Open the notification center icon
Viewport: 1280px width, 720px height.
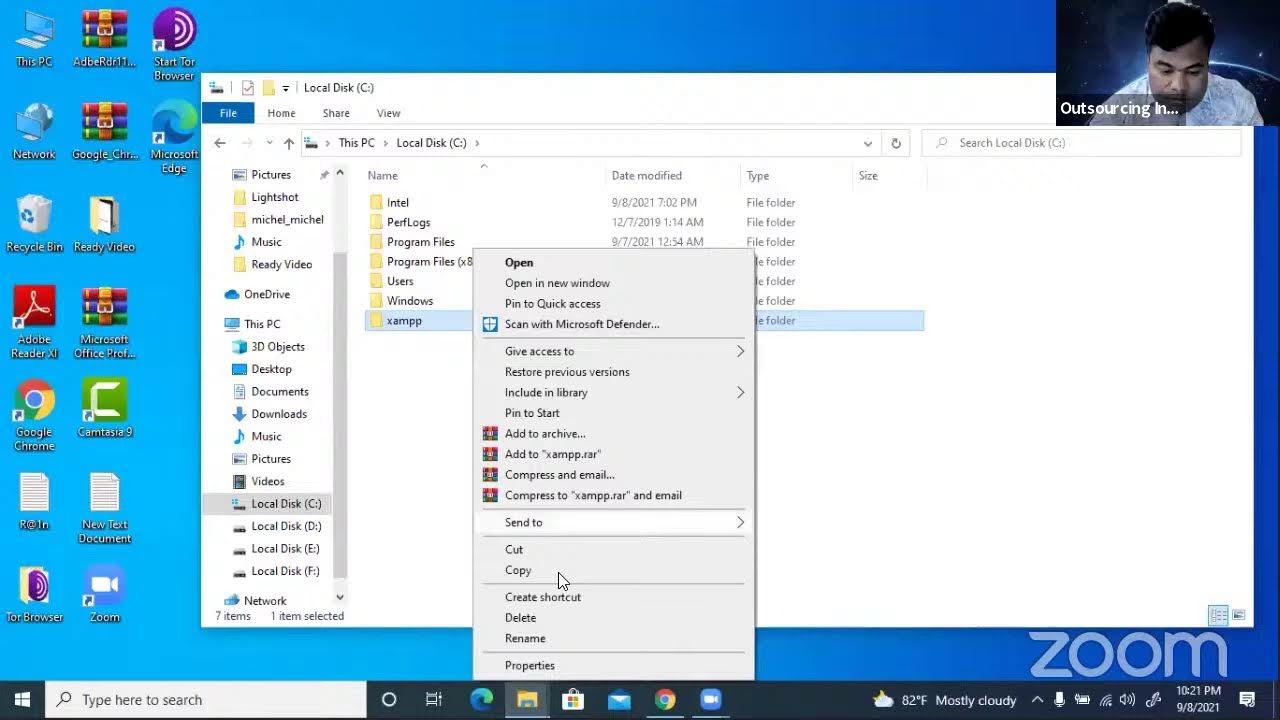pos(1247,700)
